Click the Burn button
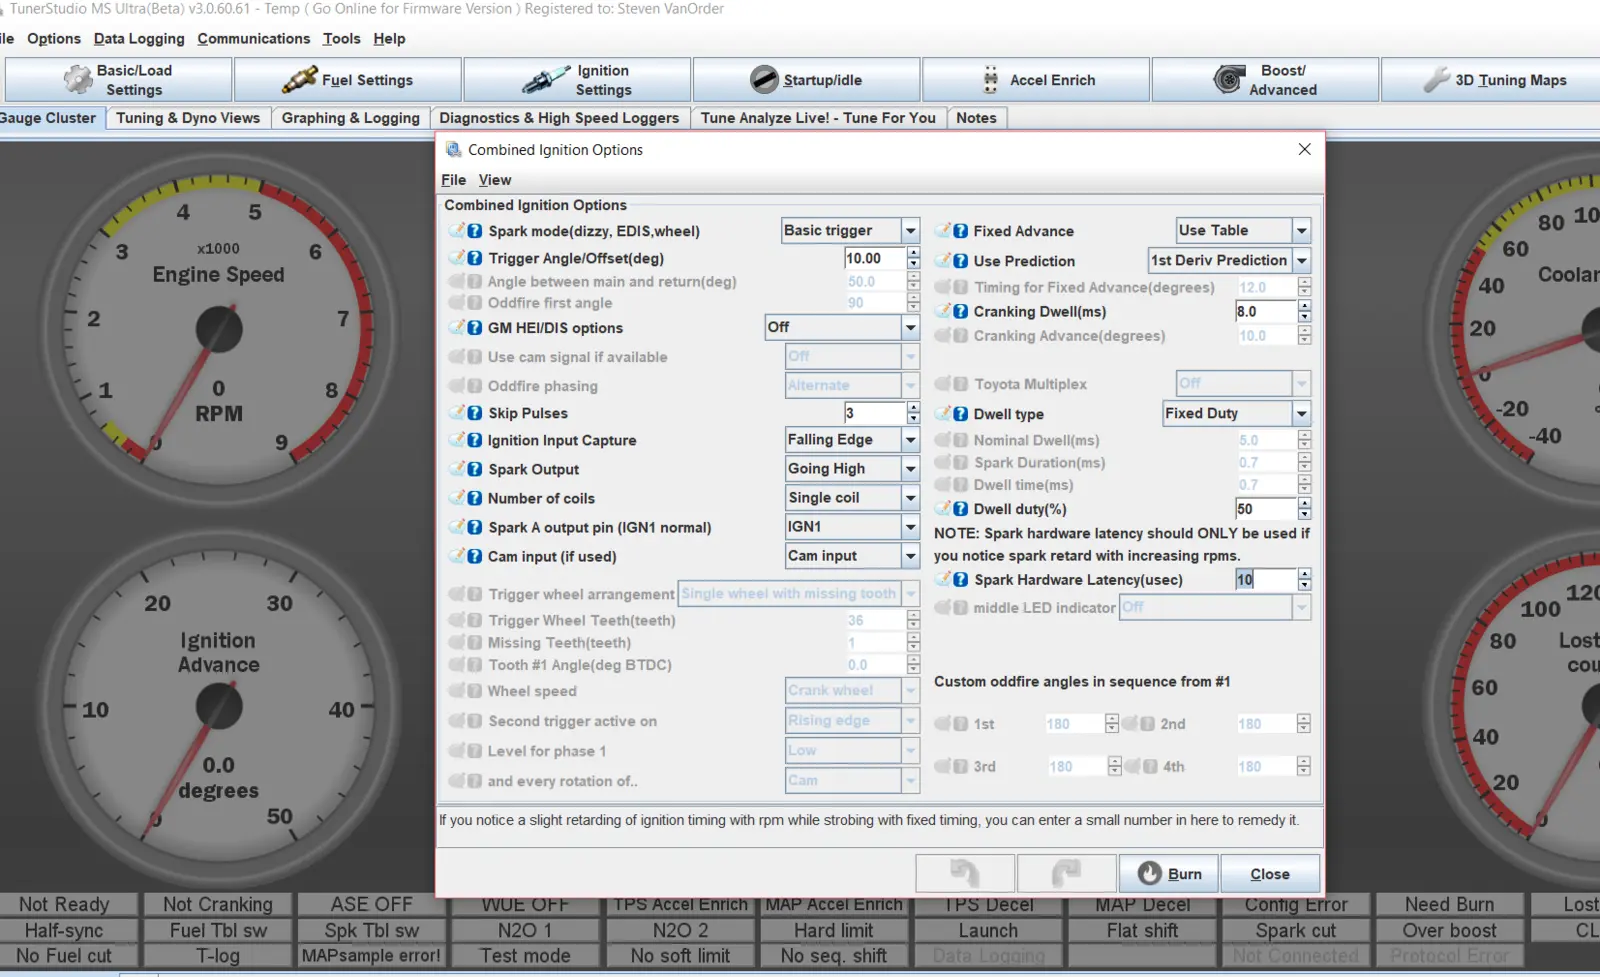 [x=1169, y=874]
